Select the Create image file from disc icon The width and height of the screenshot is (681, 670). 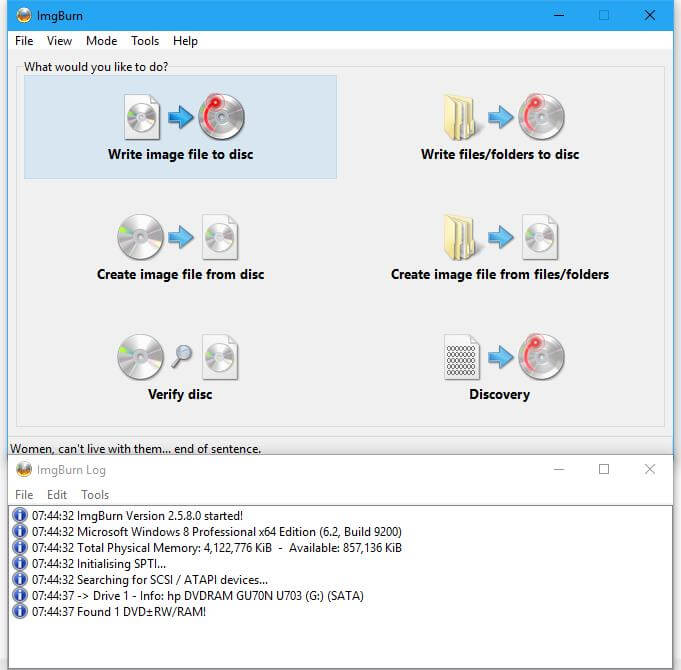click(178, 237)
